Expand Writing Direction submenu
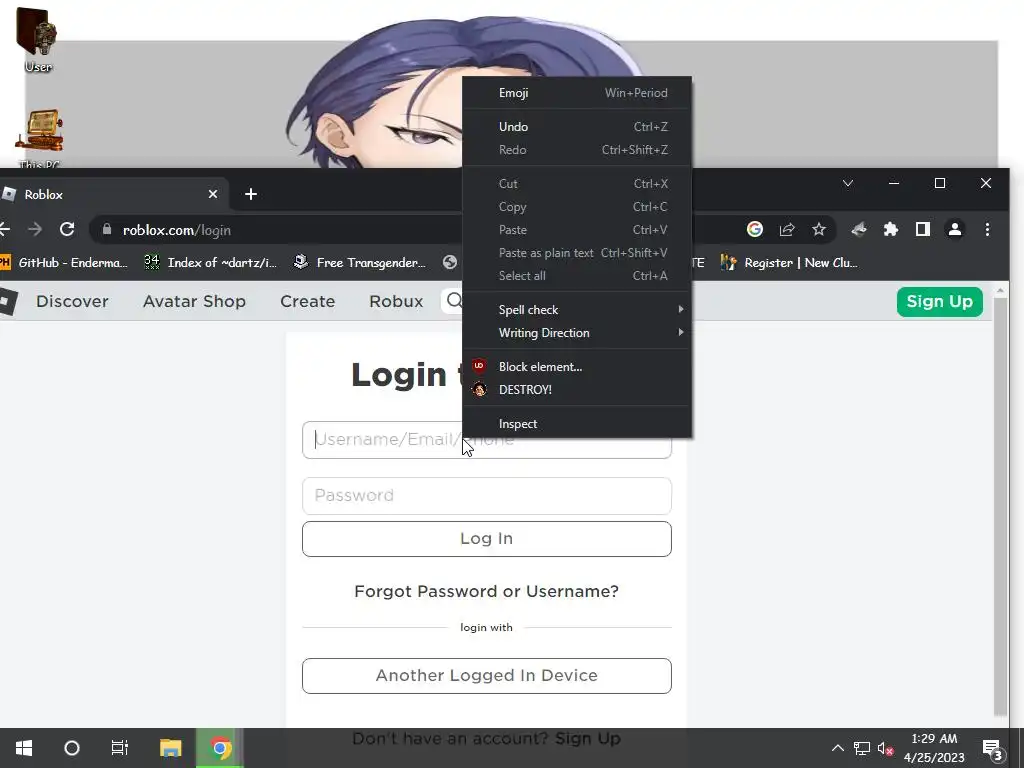This screenshot has width=1024, height=768. coord(577,332)
